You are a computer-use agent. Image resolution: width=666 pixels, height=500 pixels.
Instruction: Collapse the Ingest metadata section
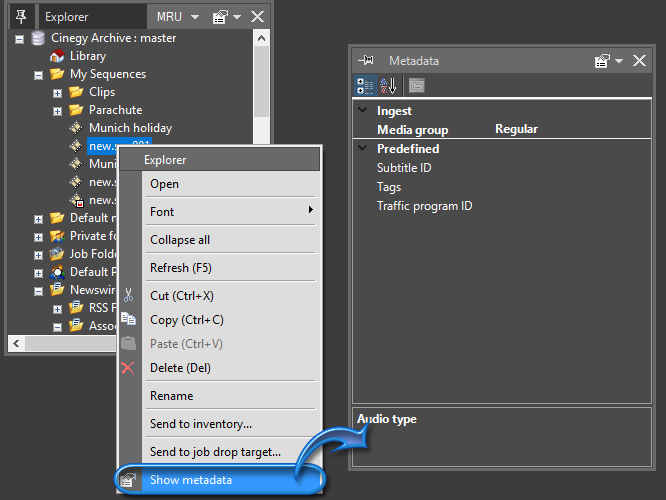363,111
